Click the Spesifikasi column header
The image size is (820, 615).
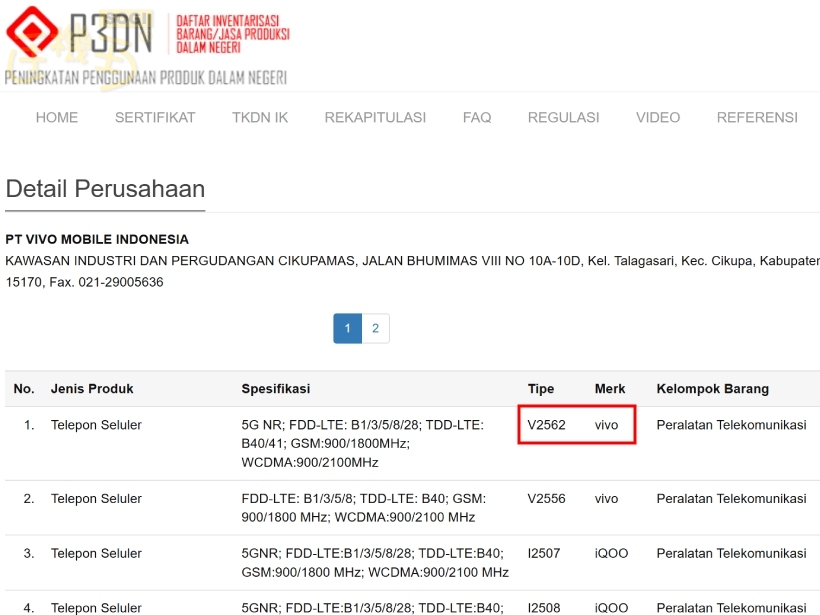point(276,388)
